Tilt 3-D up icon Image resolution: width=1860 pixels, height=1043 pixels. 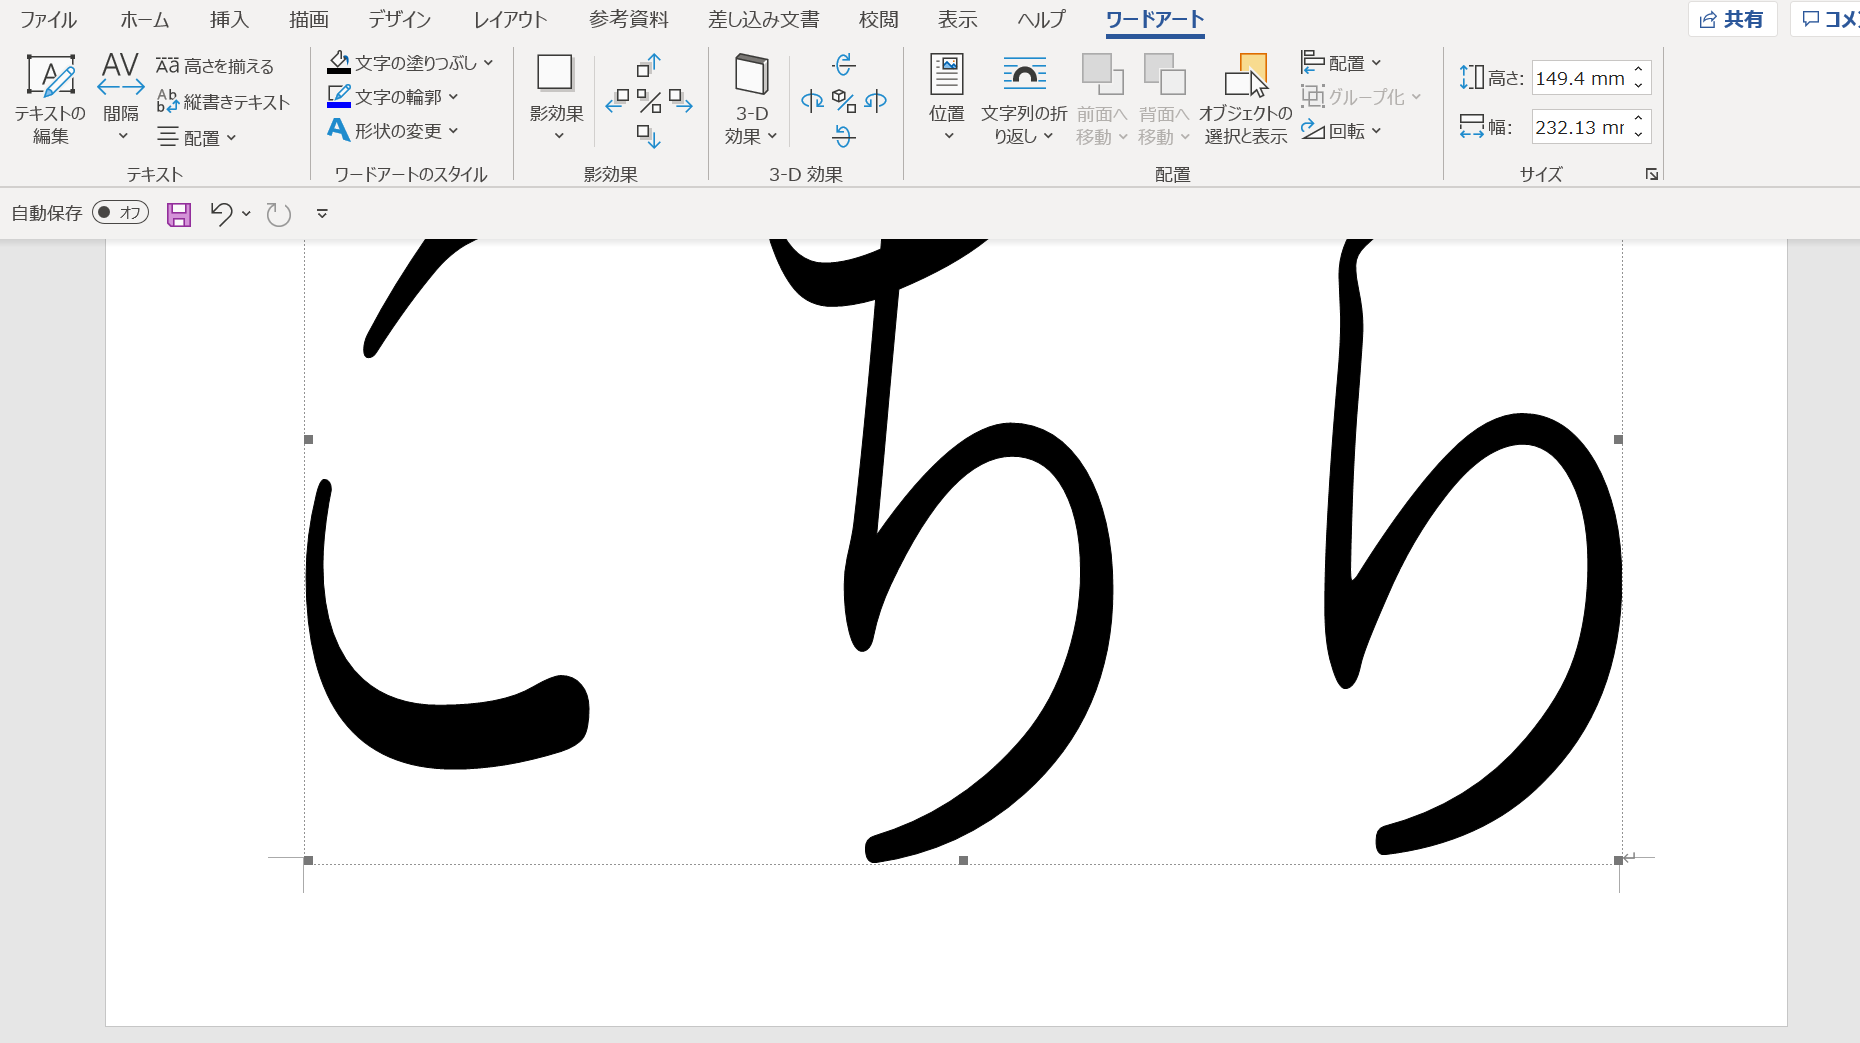click(844, 66)
